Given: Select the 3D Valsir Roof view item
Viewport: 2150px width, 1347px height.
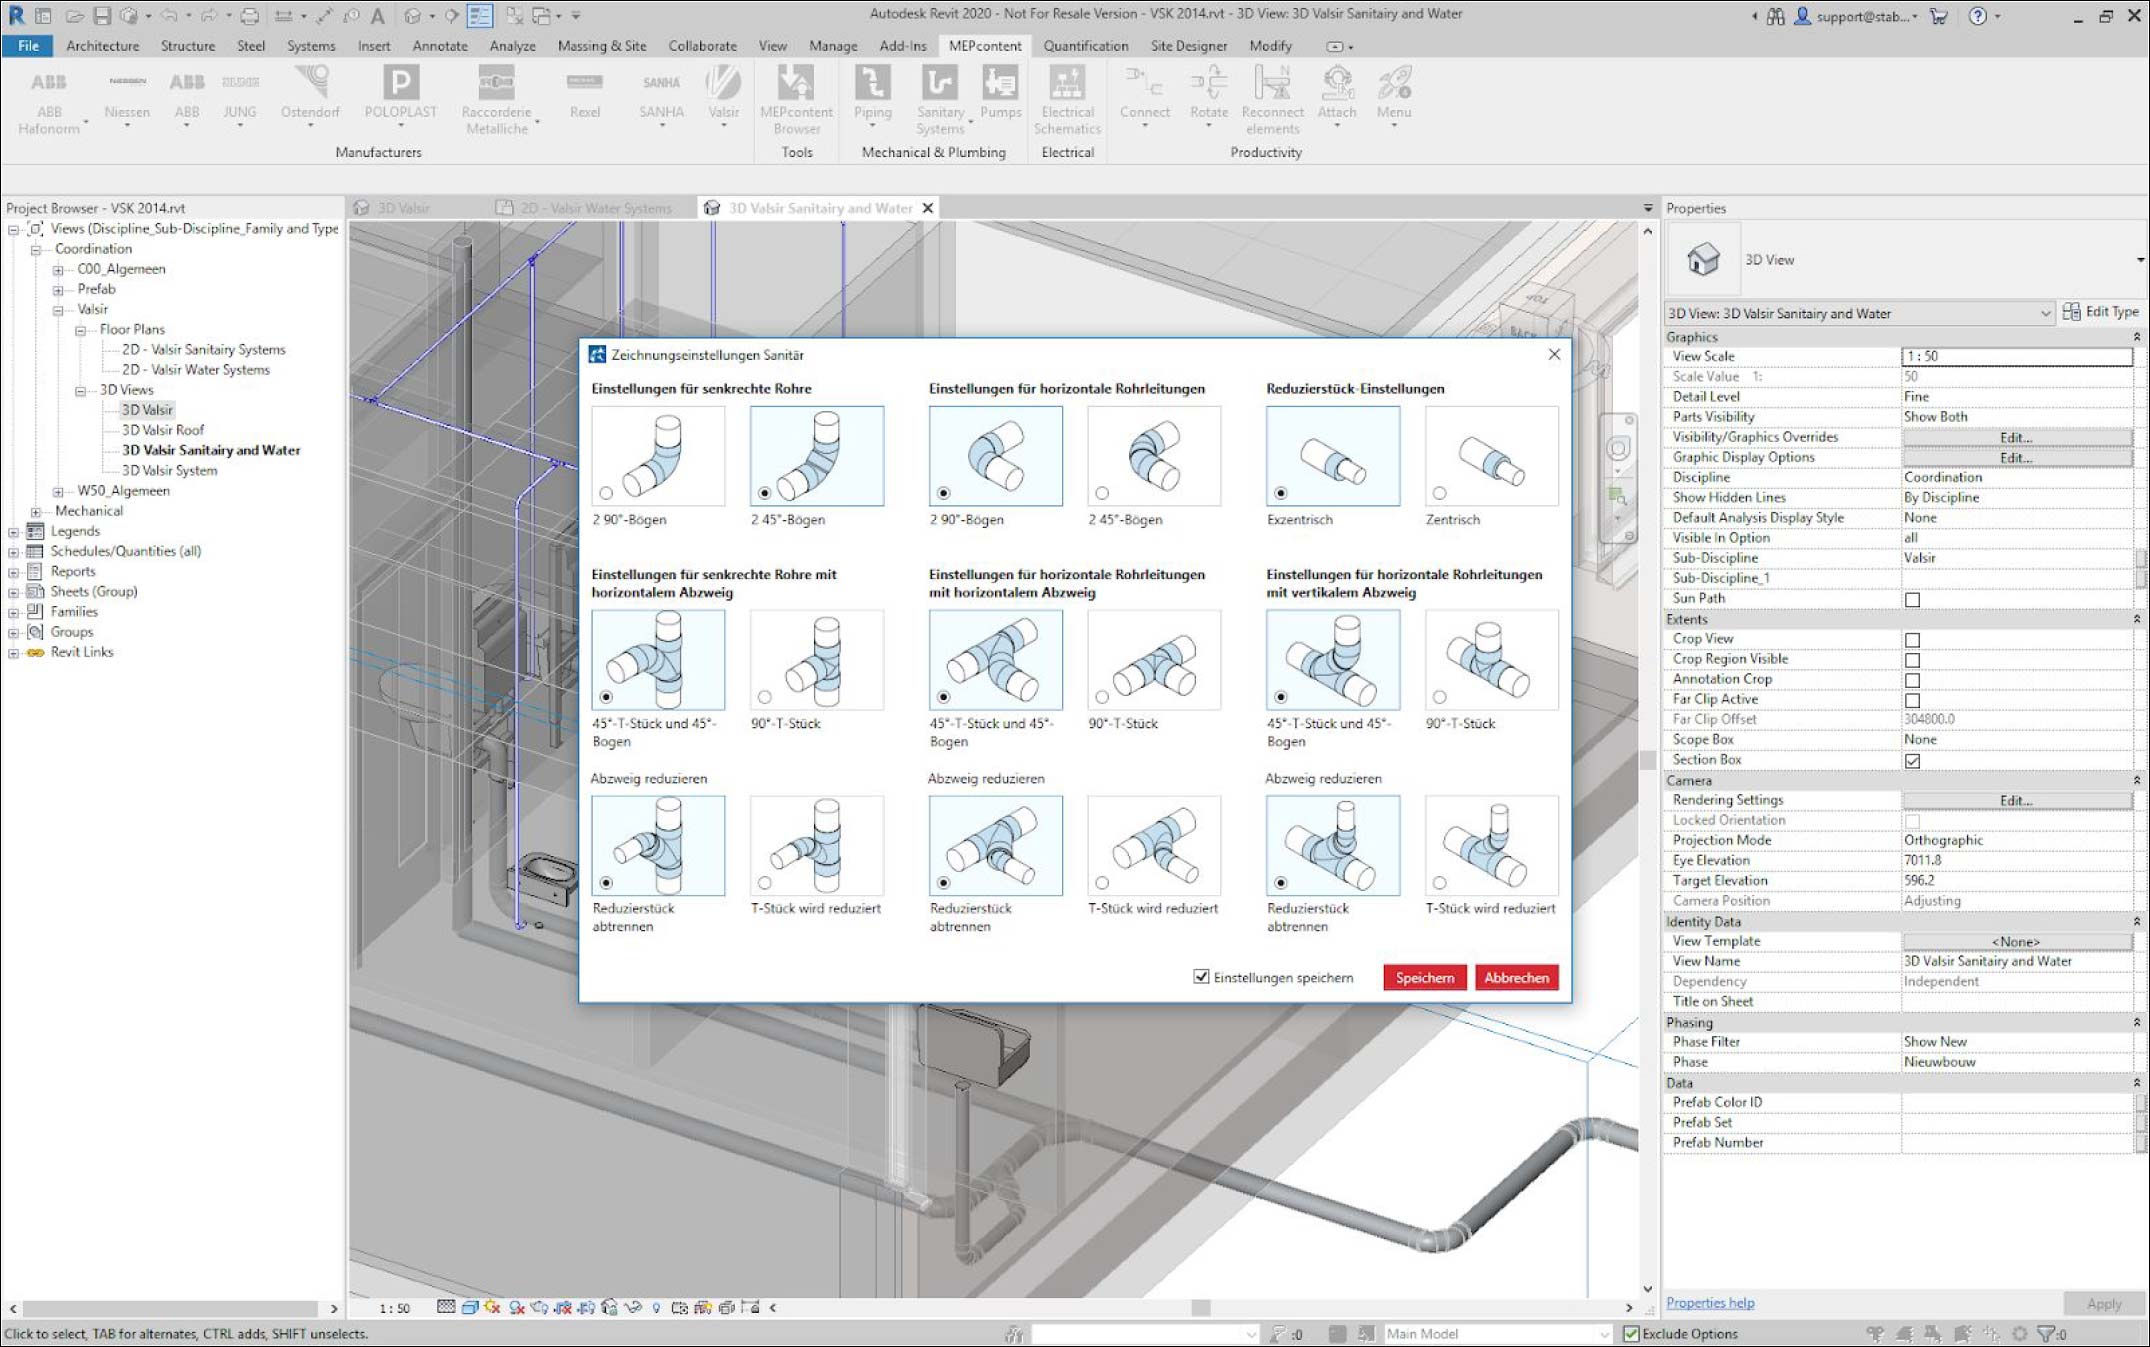Looking at the screenshot, I should pyautogui.click(x=162, y=430).
